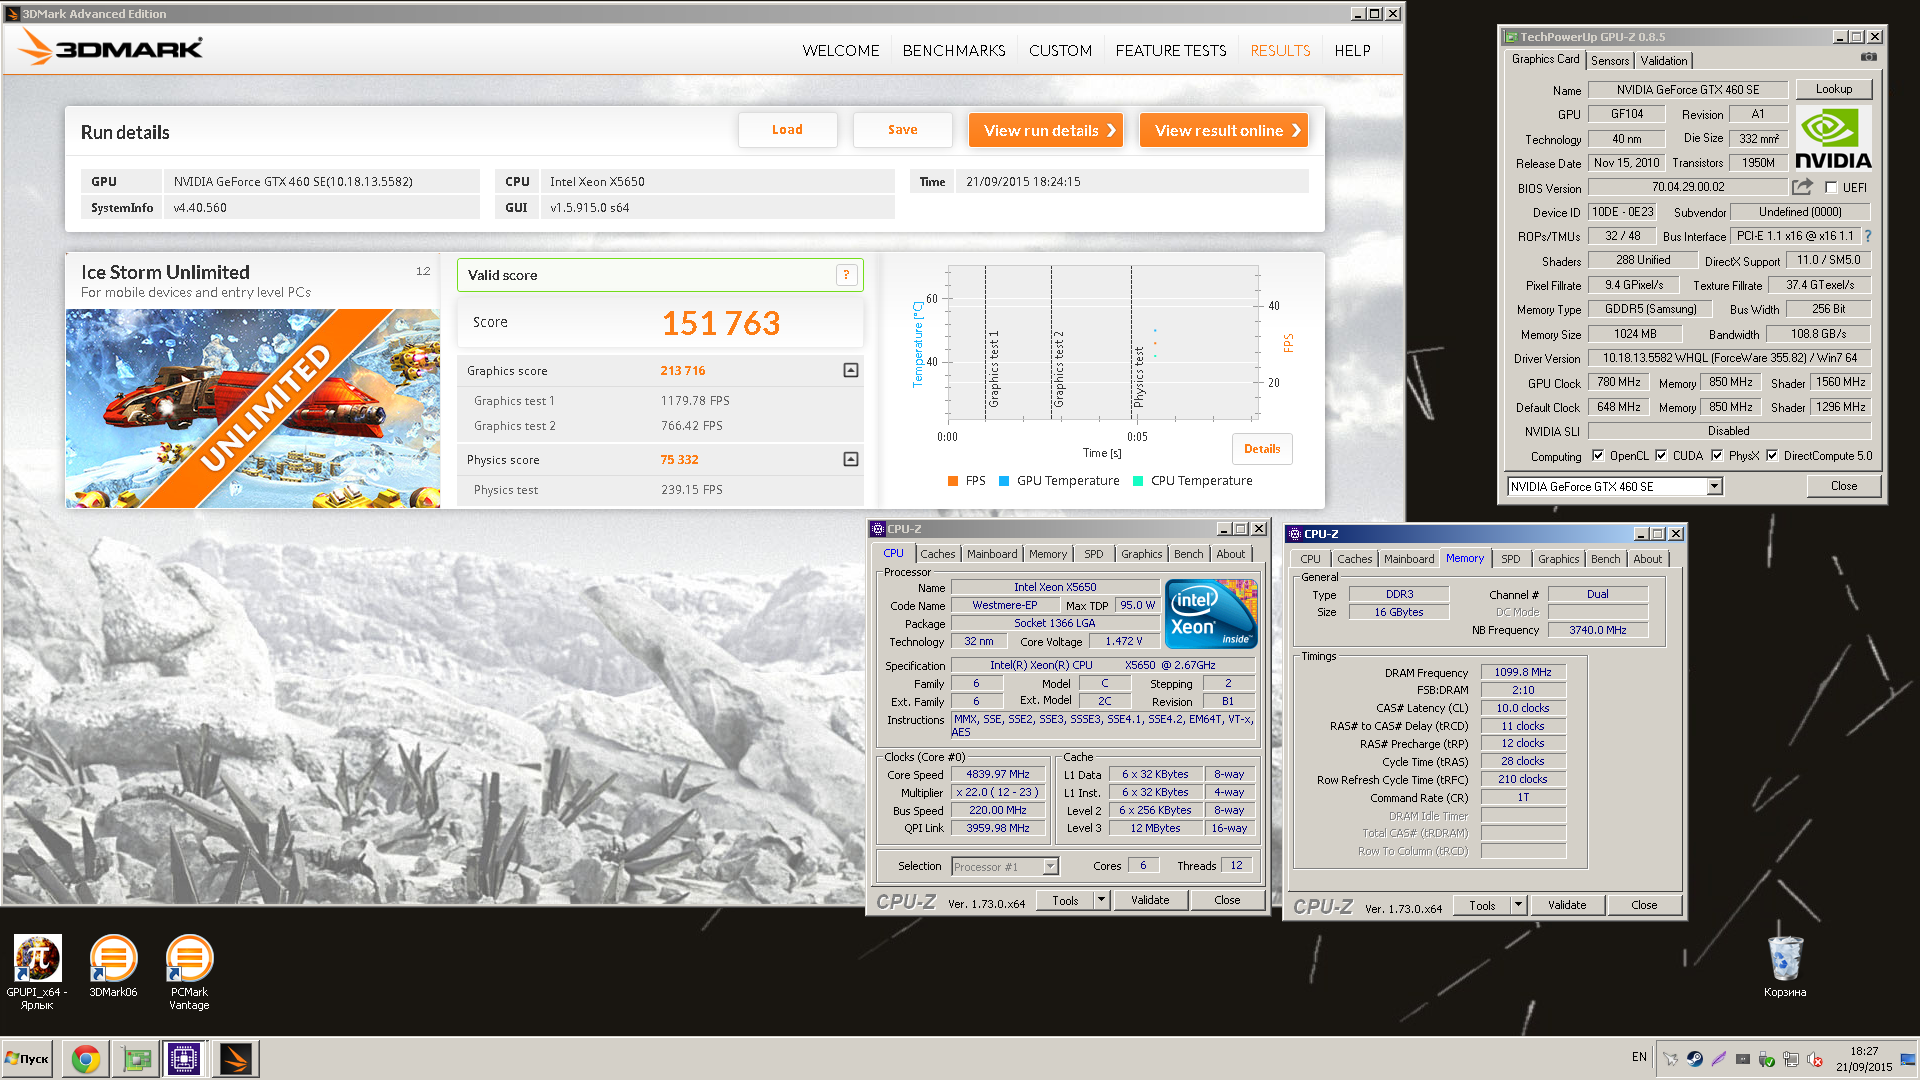Click the Ice Storm Unlimited thumbnail image
This screenshot has width=1920, height=1080.
pos(253,409)
